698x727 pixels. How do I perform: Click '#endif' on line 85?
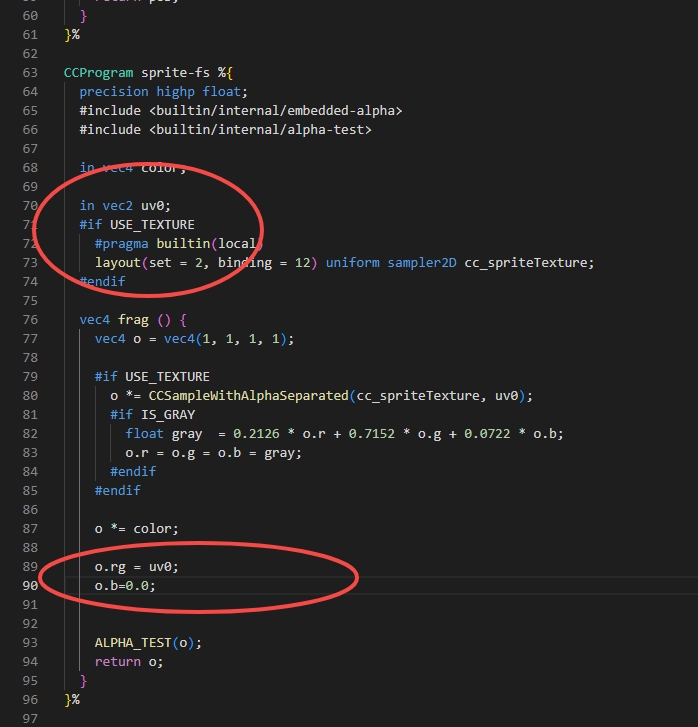tap(118, 491)
